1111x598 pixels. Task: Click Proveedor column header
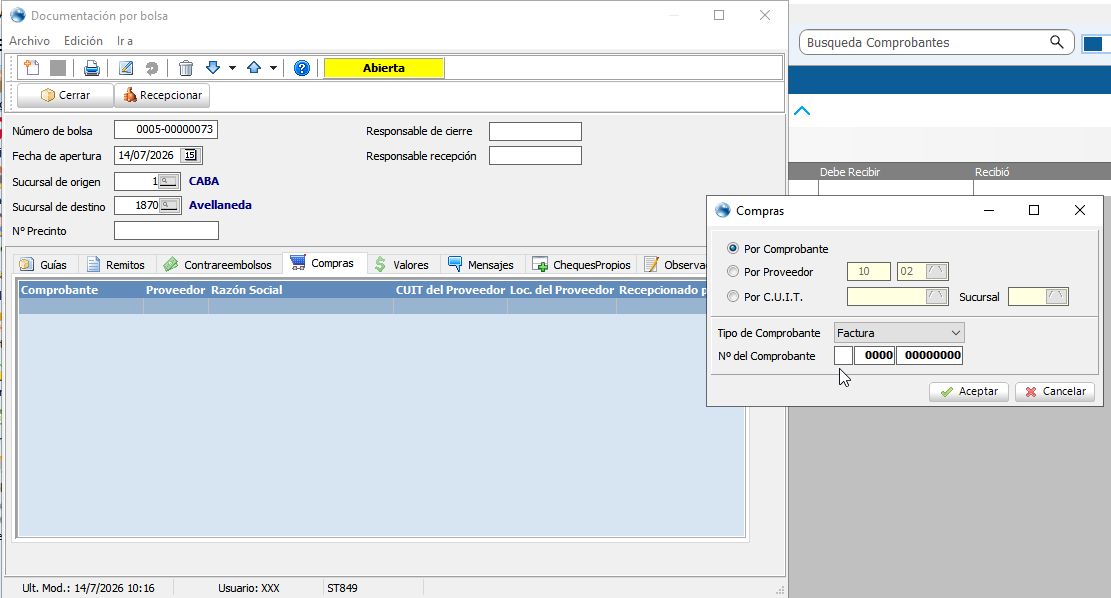[175, 290]
